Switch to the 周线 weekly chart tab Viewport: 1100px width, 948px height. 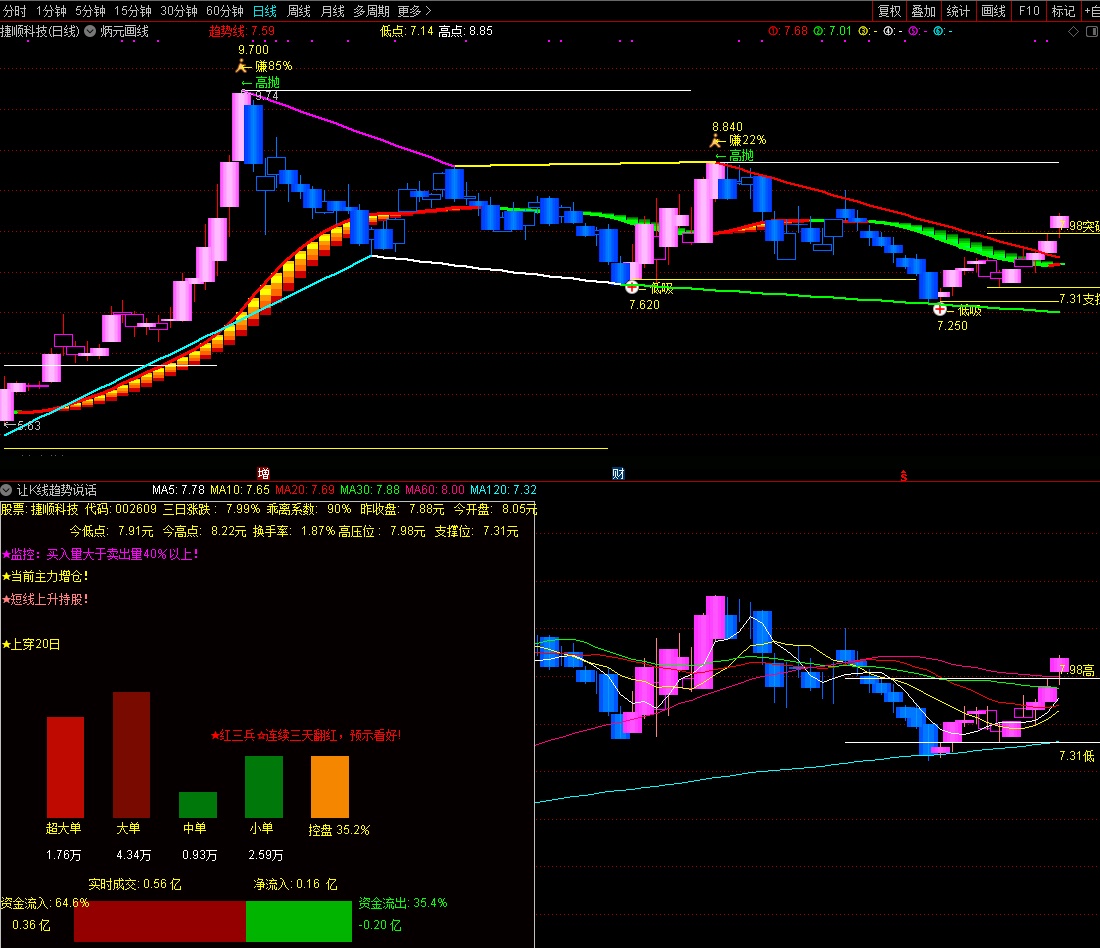point(299,11)
